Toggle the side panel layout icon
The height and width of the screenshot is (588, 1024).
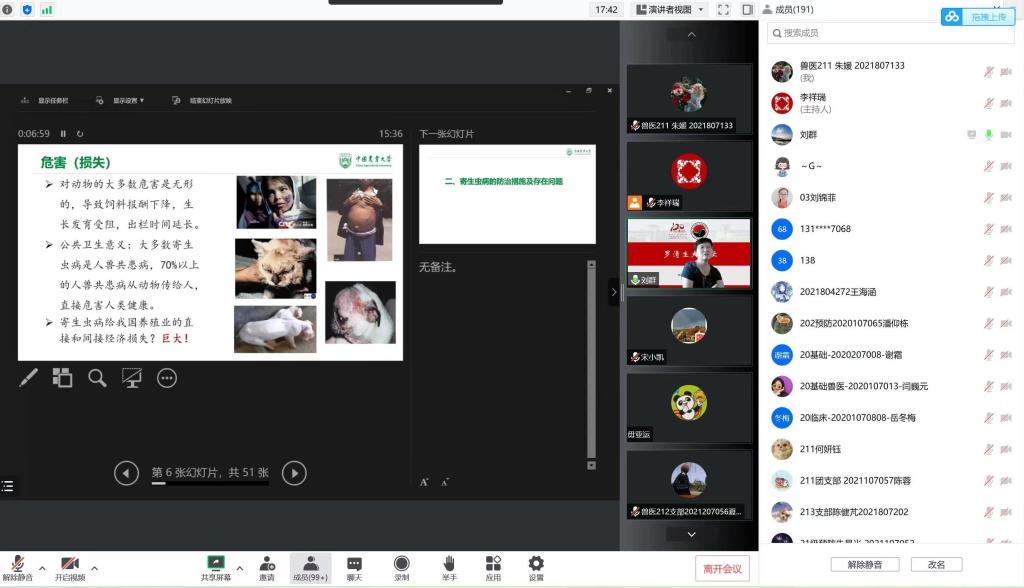point(747,9)
